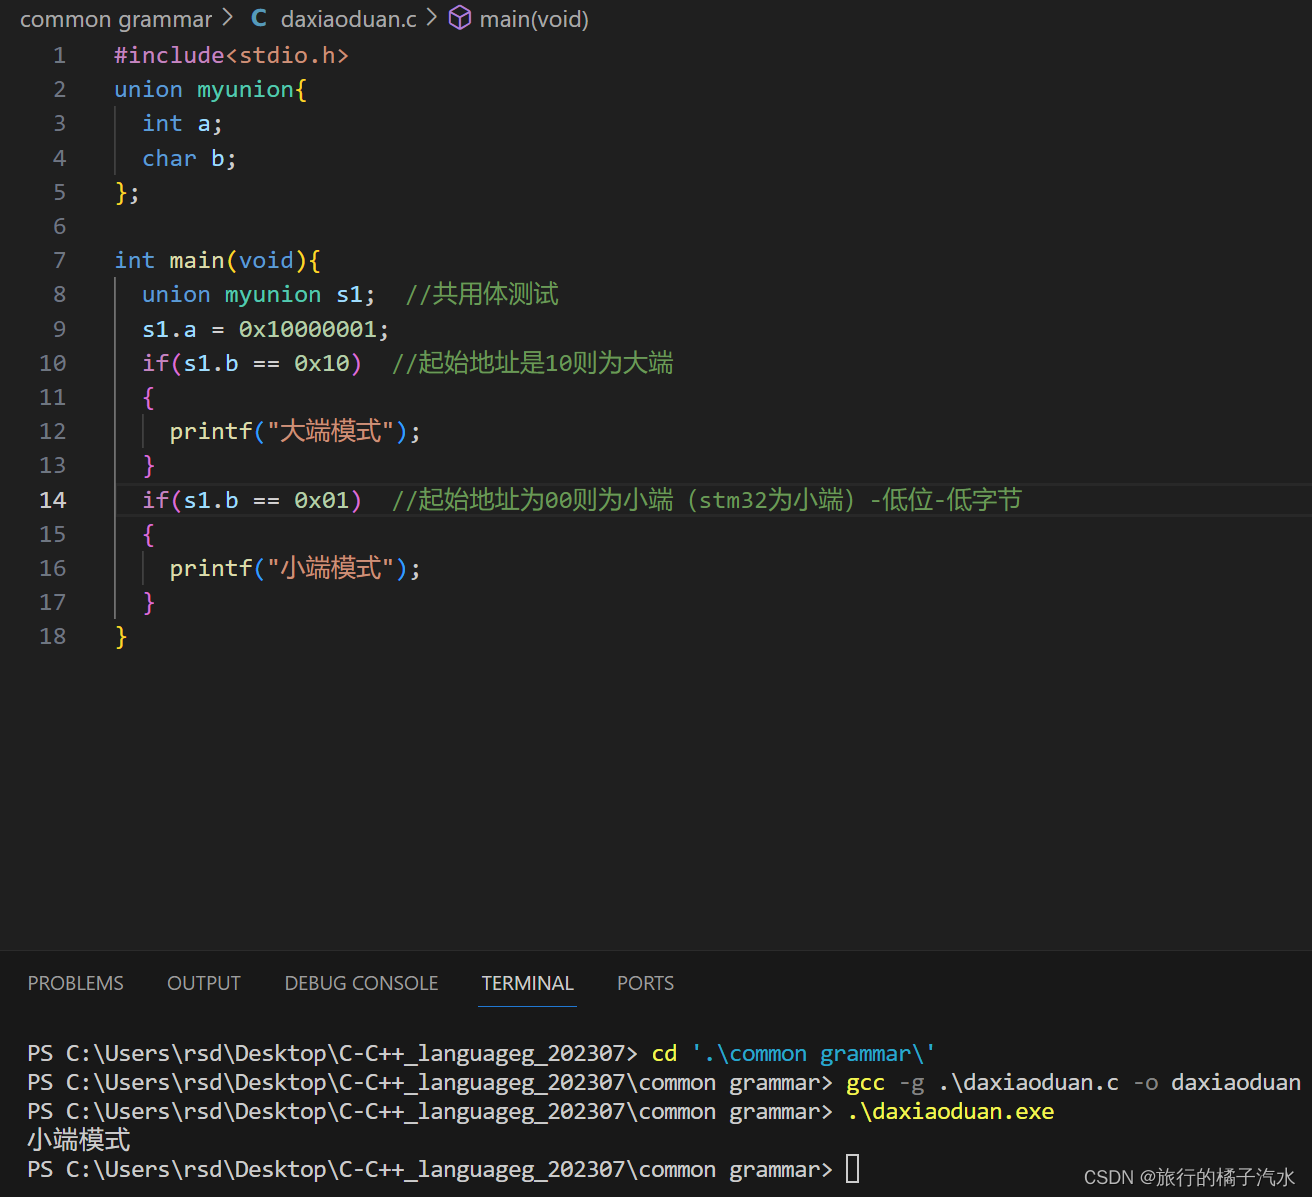Open the DEBUG CONSOLE tab

[x=361, y=983]
